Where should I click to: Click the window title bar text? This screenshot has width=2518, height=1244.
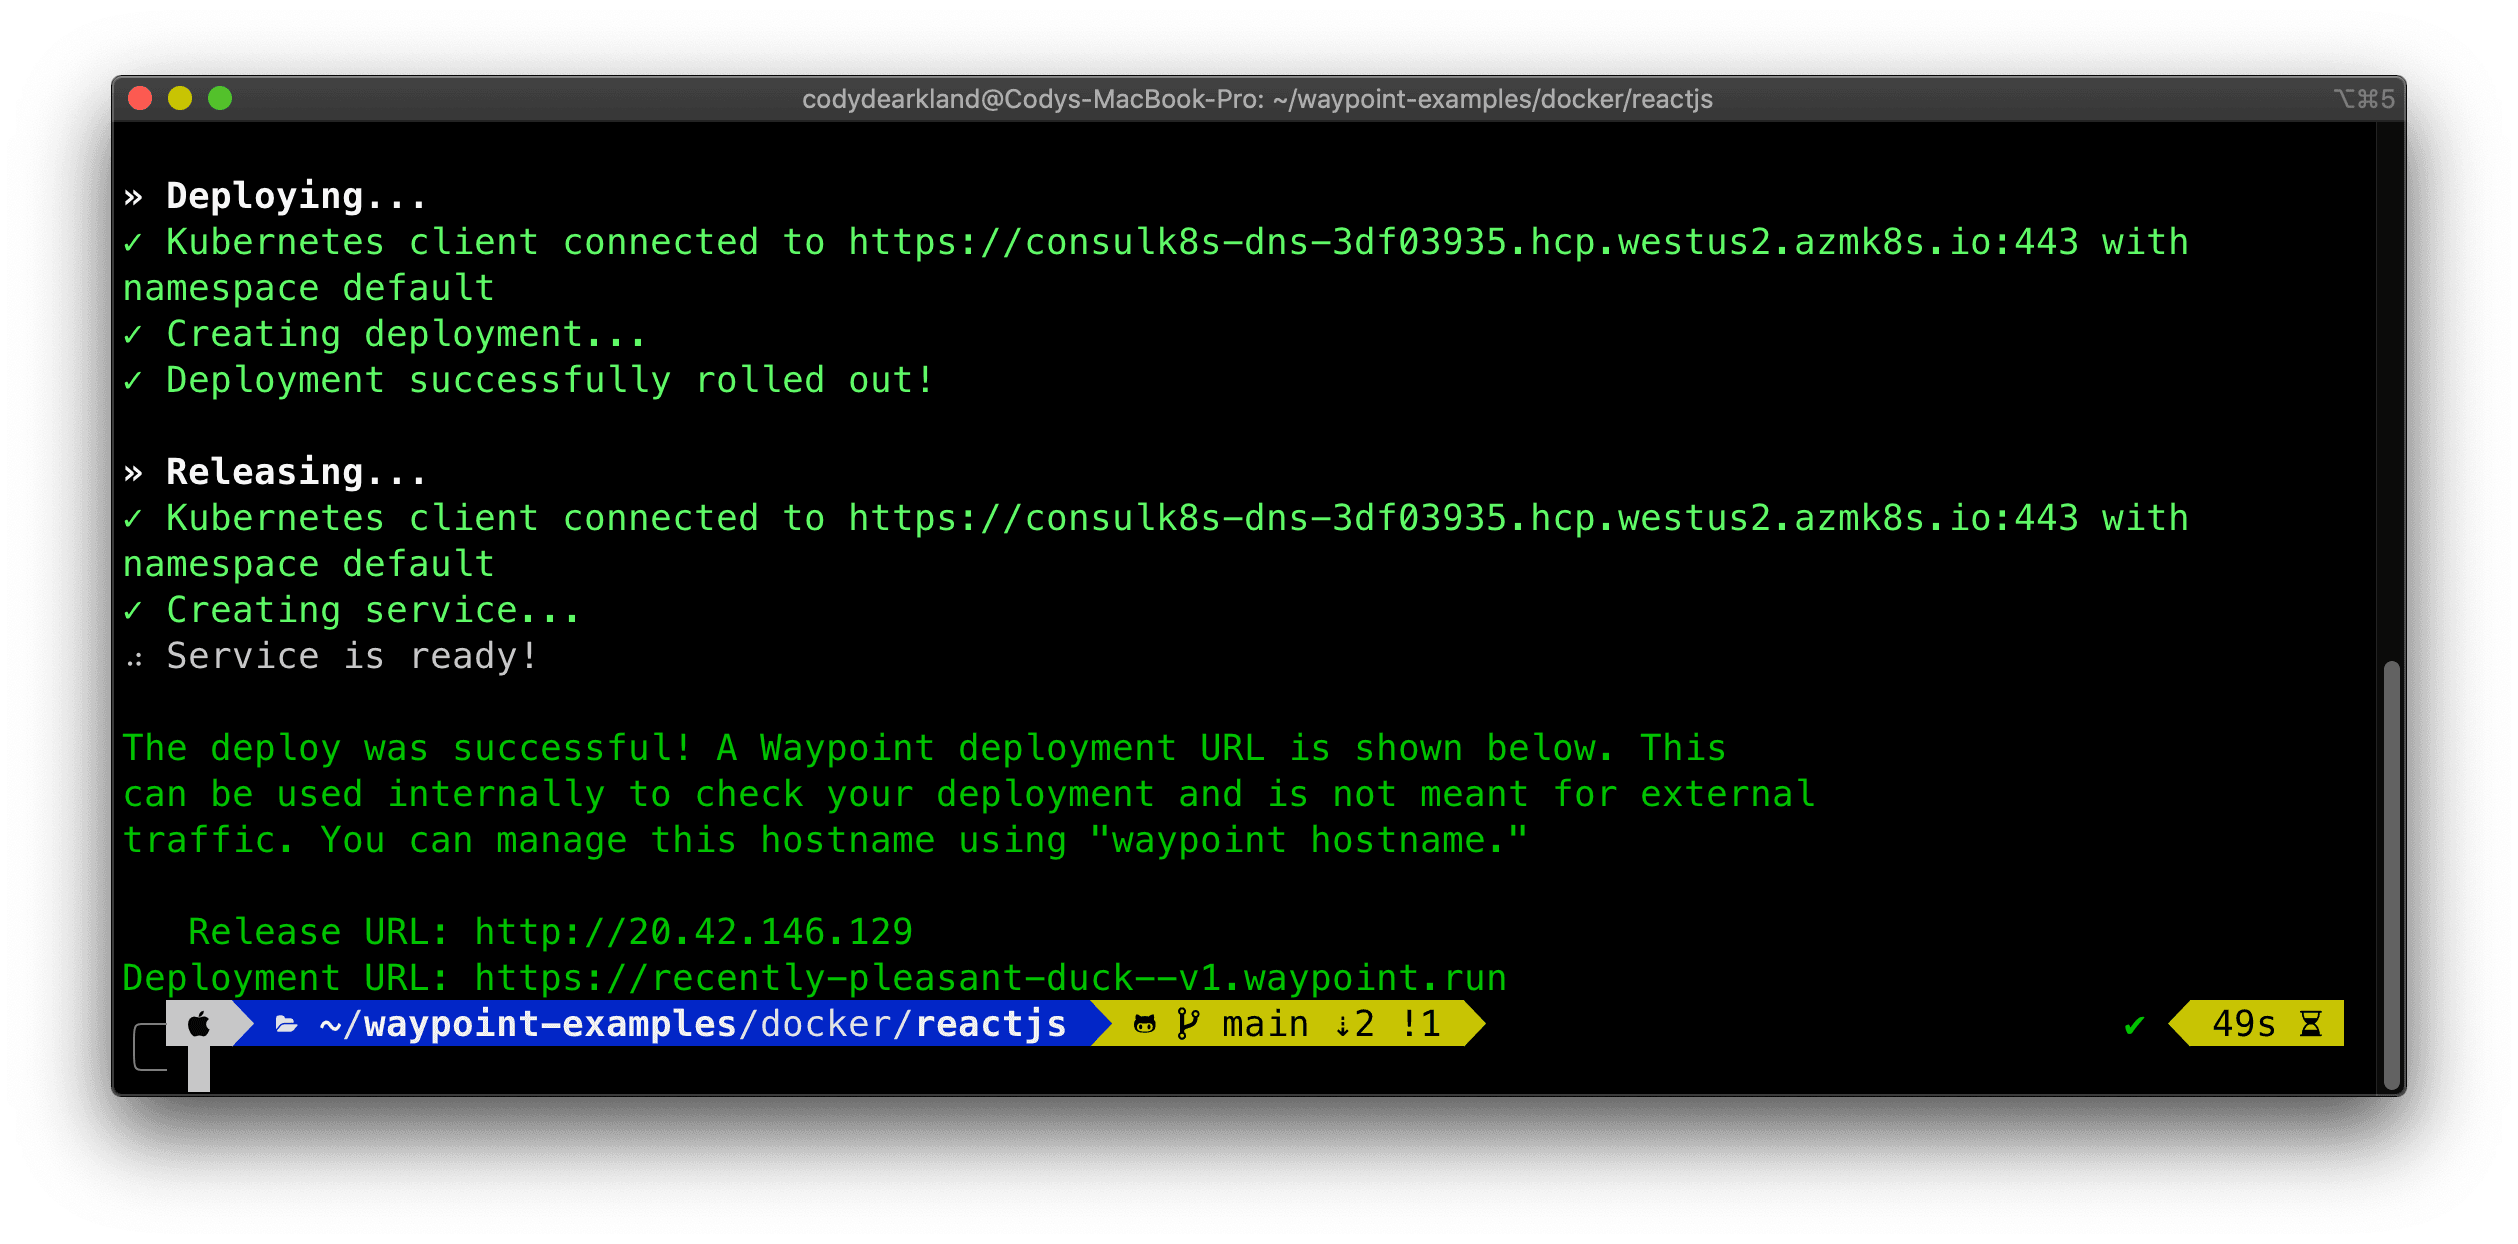pos(1257,99)
